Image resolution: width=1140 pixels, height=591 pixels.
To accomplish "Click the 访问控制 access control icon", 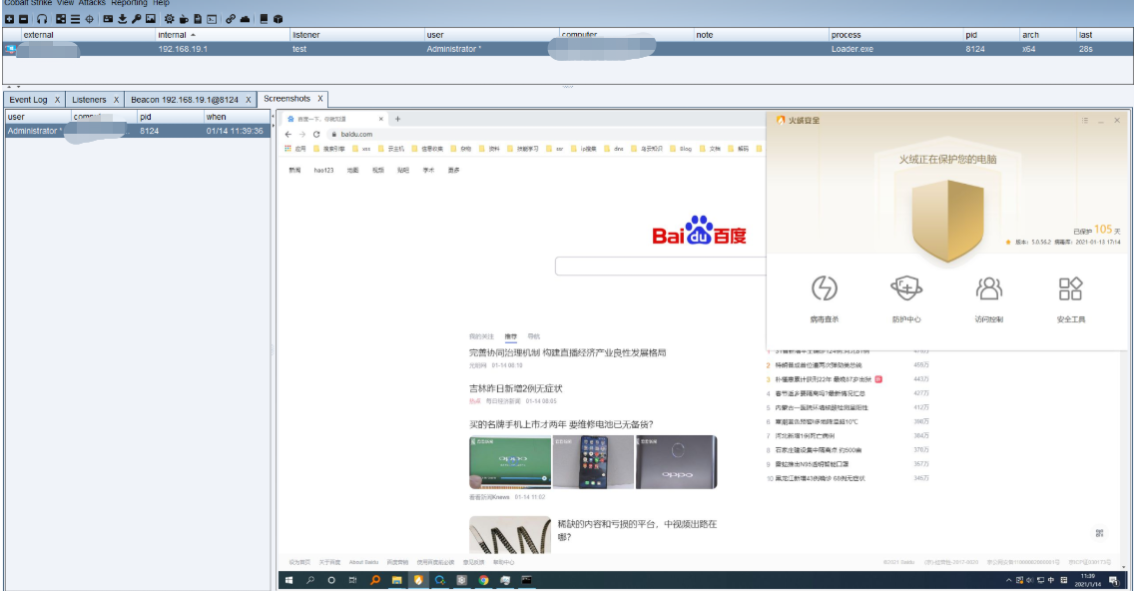I will click(x=989, y=289).
